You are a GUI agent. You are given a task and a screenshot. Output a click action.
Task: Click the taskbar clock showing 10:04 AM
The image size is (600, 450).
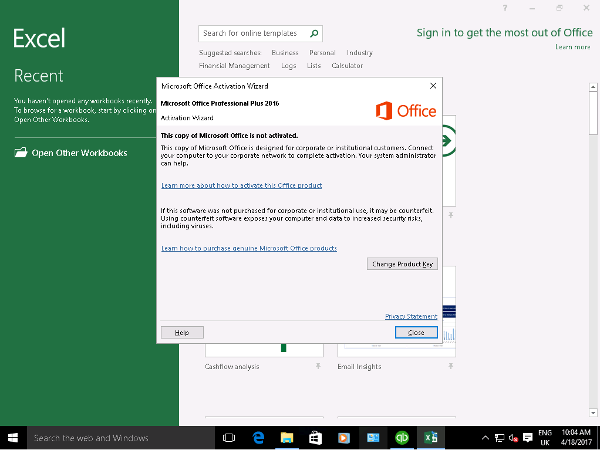click(576, 438)
